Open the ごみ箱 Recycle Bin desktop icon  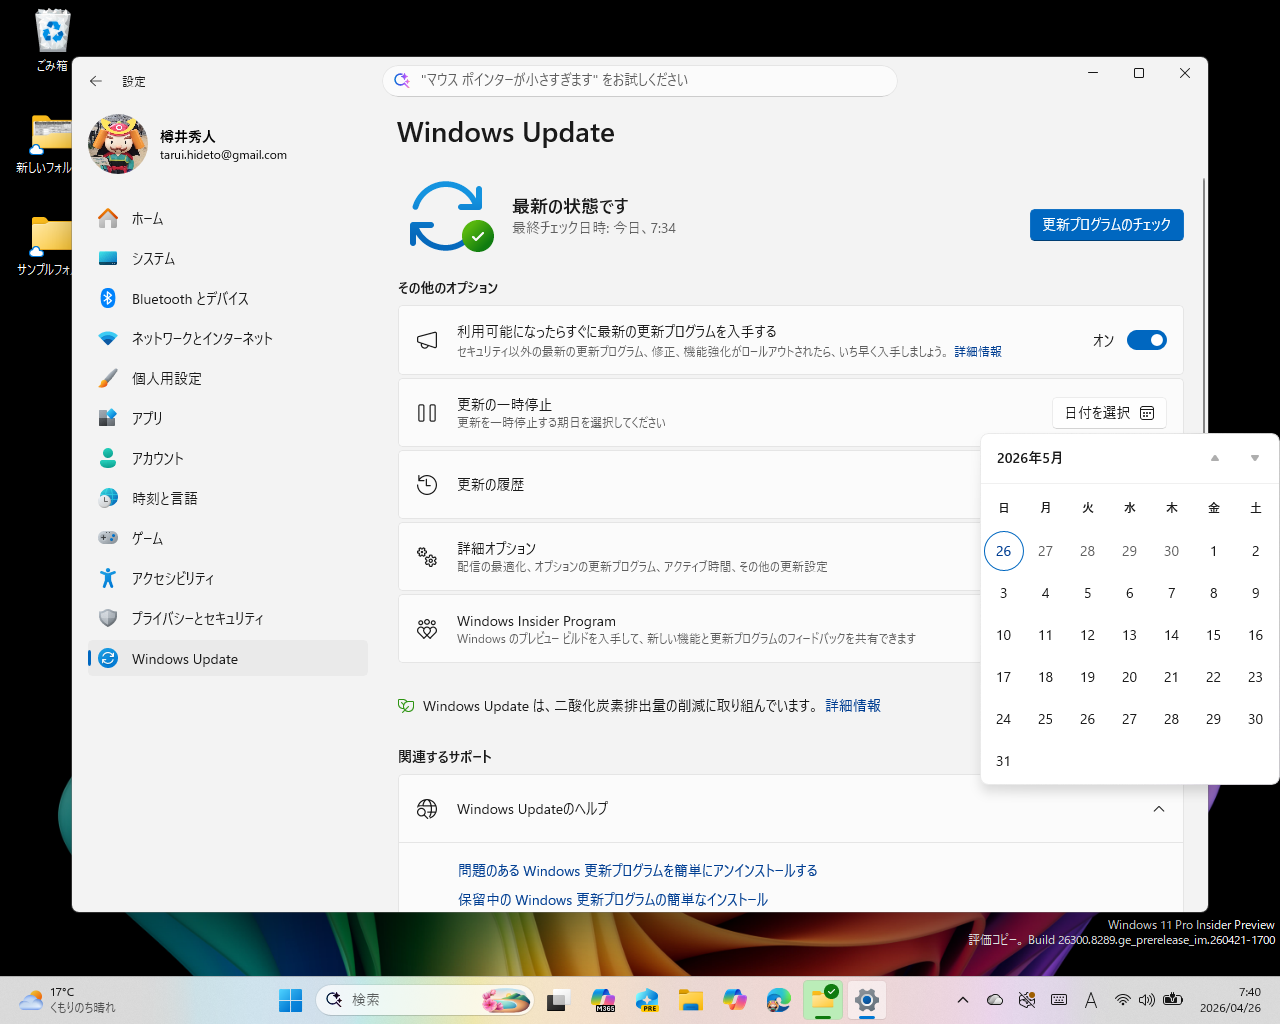pyautogui.click(x=52, y=40)
